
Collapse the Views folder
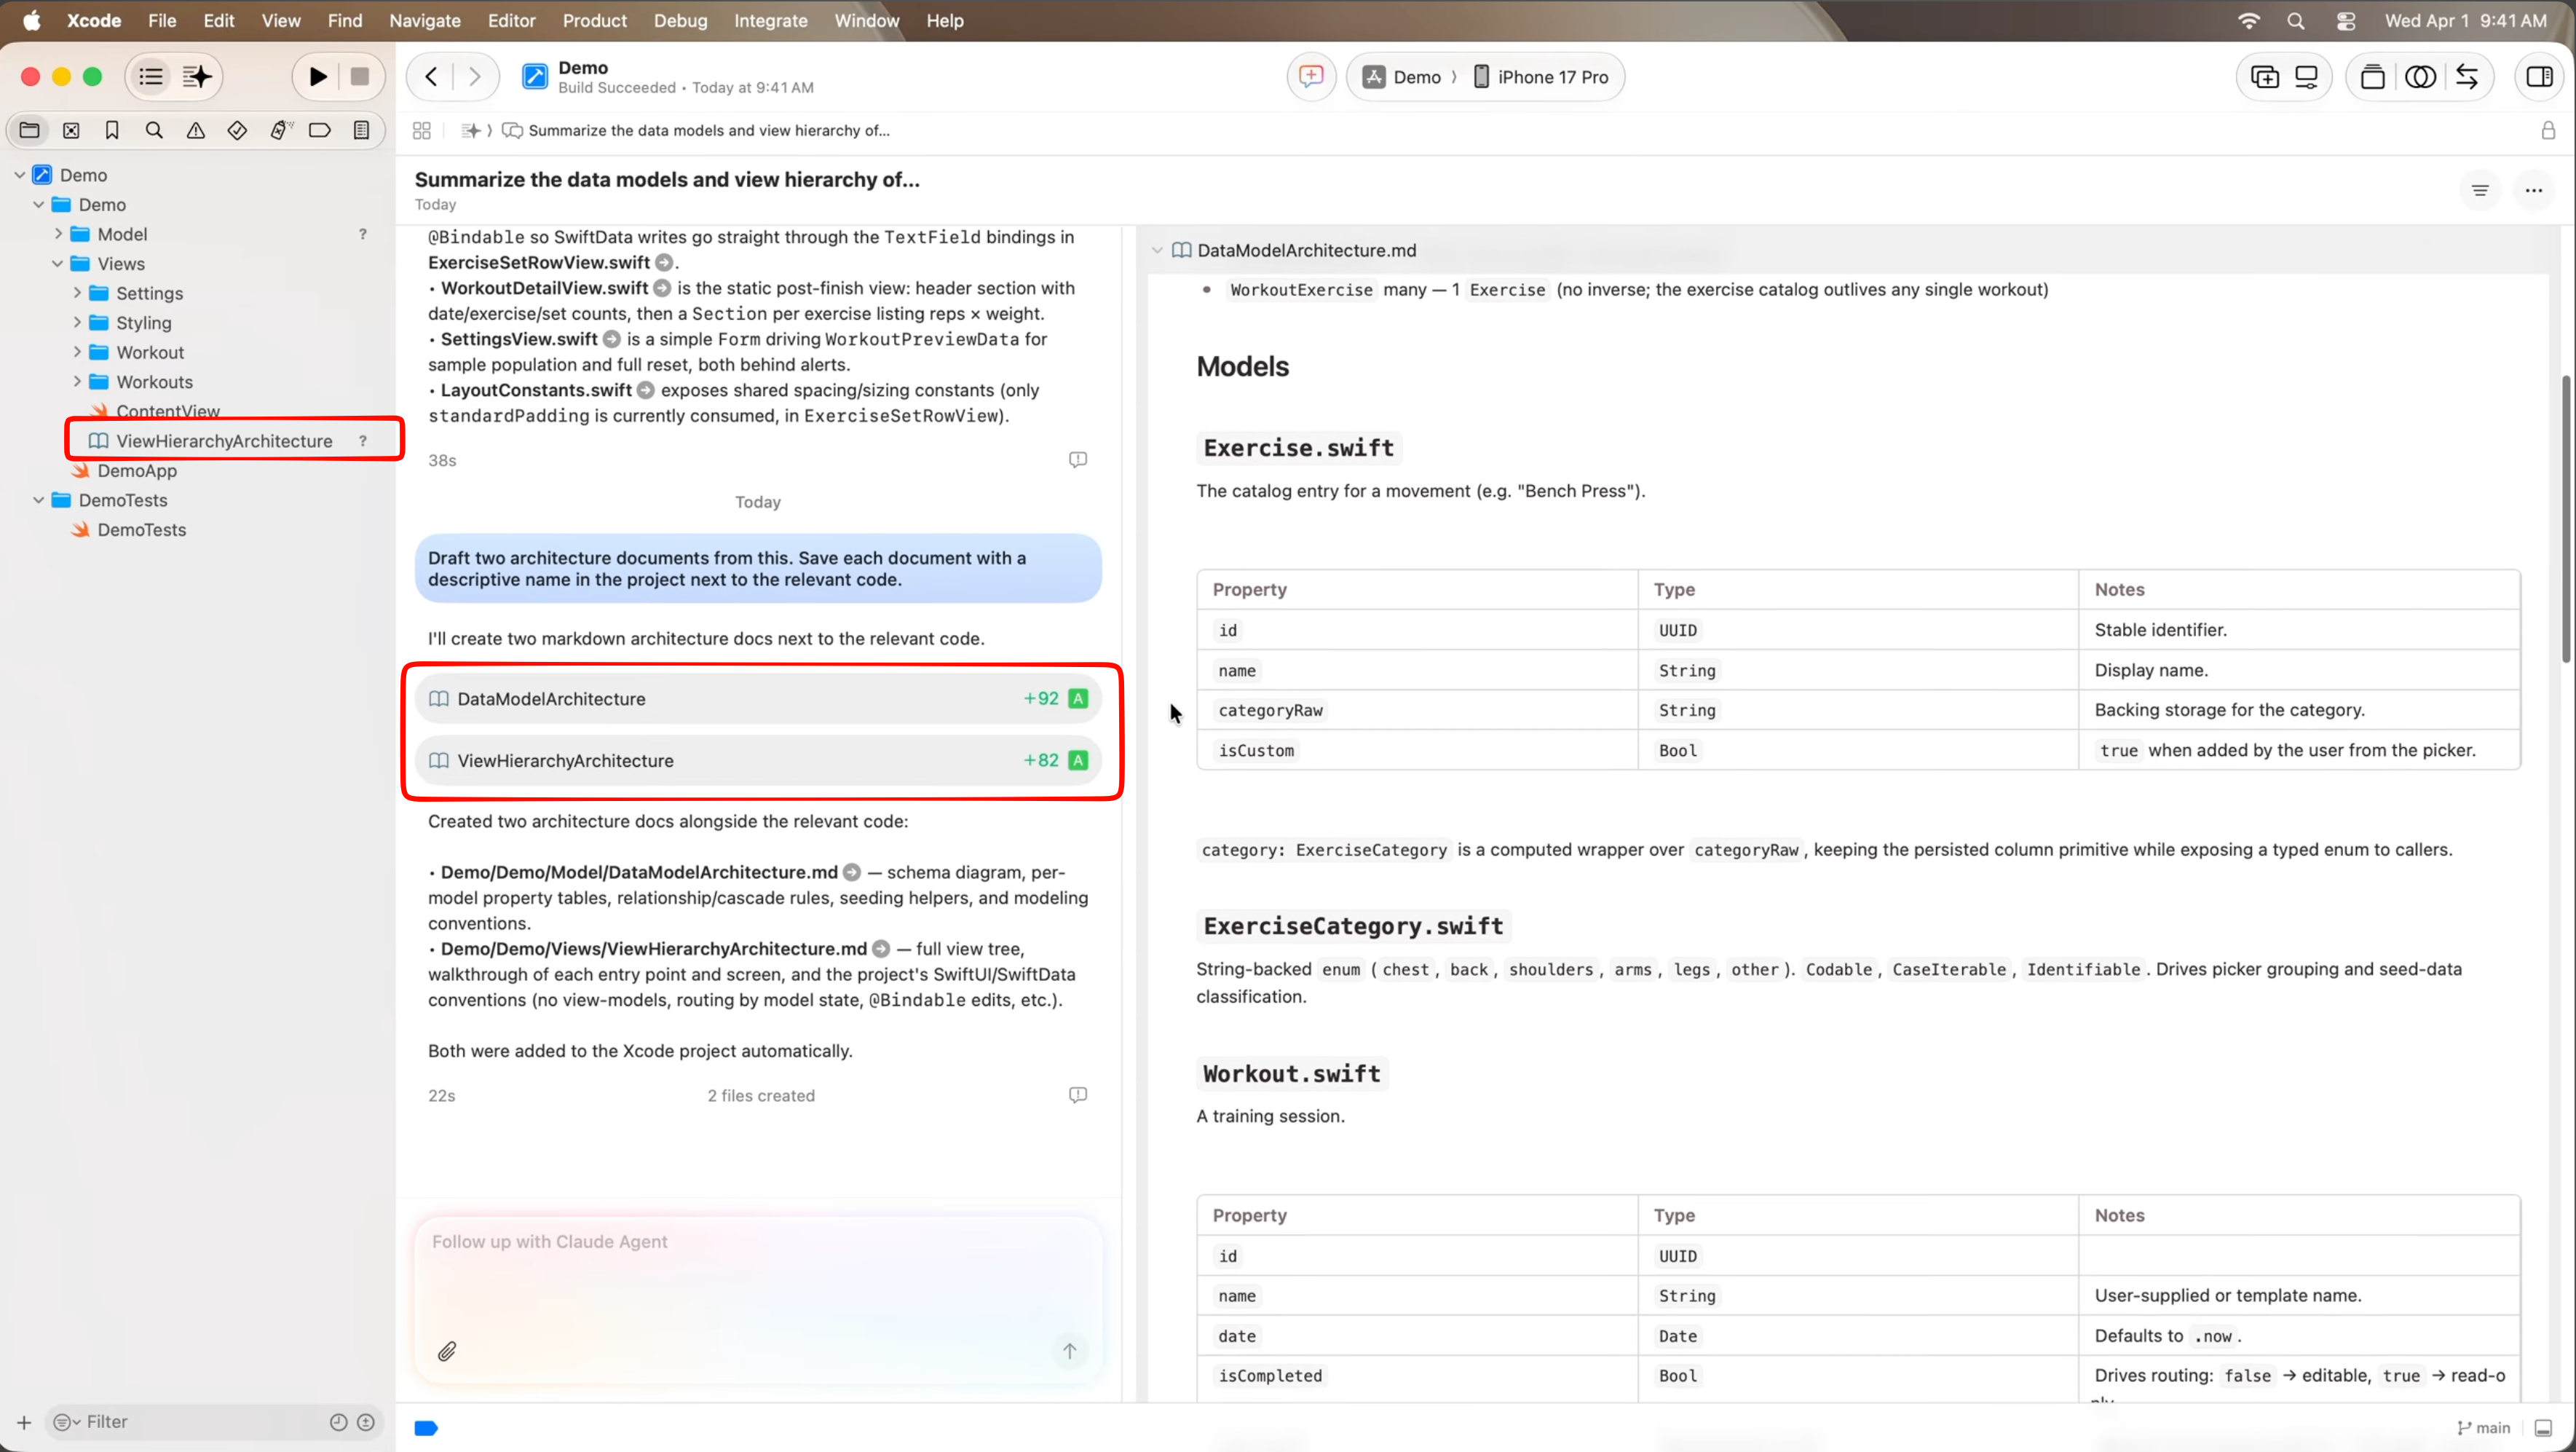(58, 264)
